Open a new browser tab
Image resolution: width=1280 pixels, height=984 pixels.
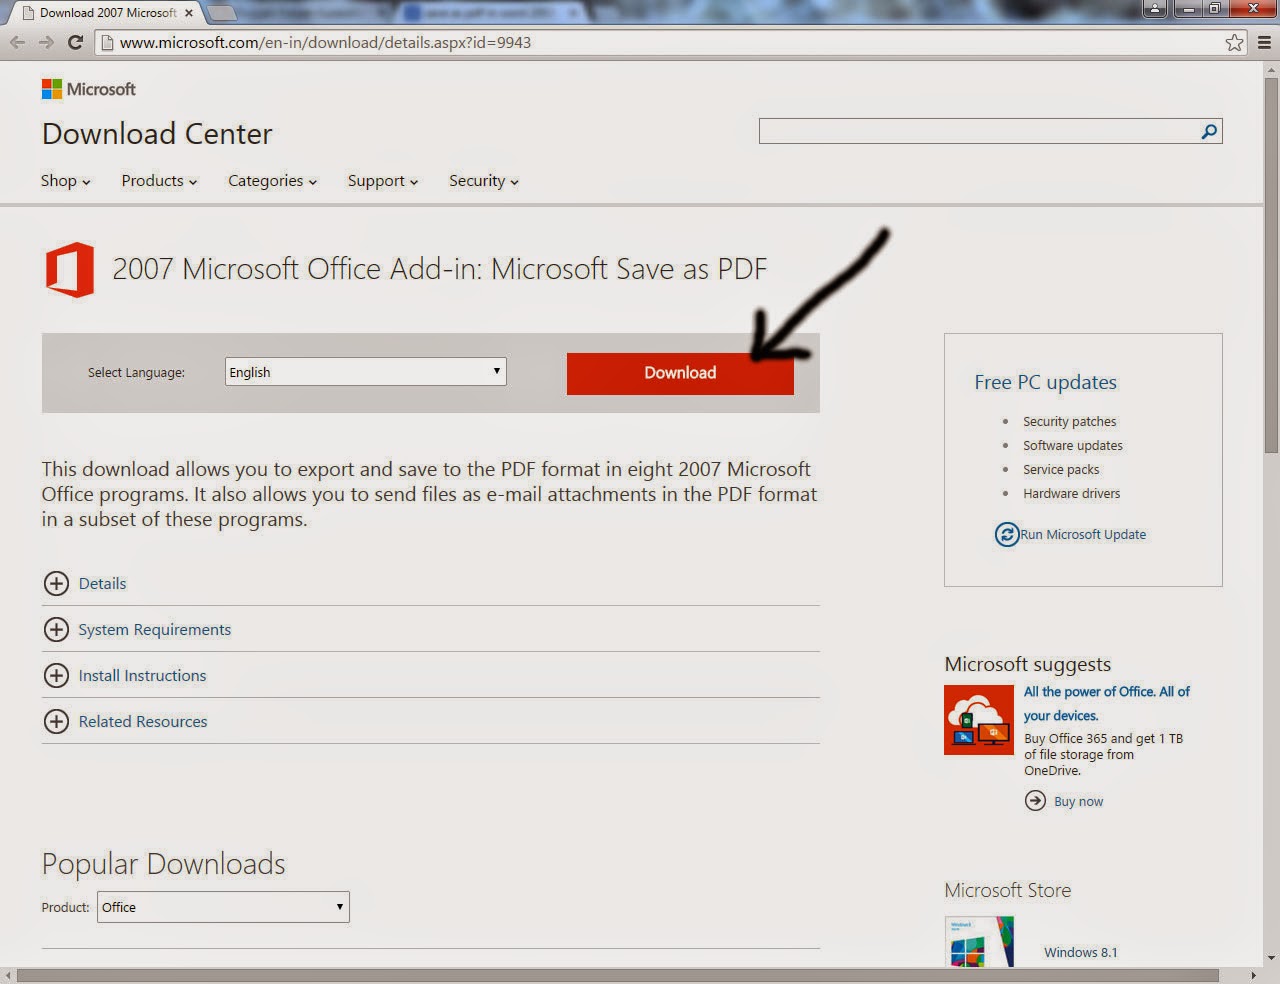[x=221, y=13]
